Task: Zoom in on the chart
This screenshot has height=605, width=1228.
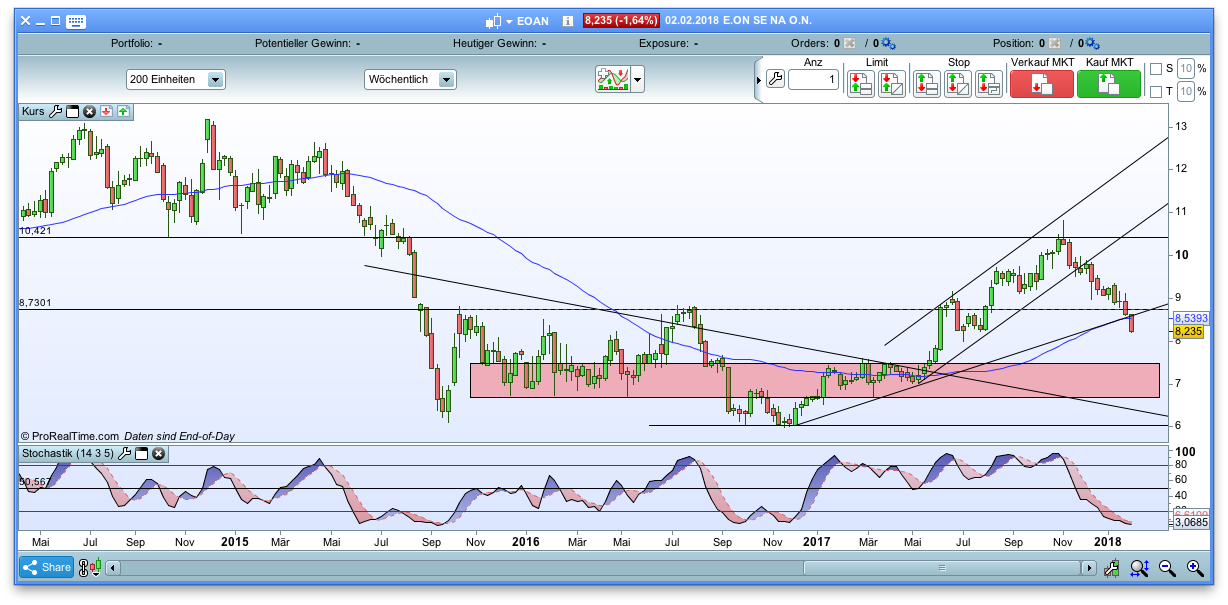Action: [1195, 568]
